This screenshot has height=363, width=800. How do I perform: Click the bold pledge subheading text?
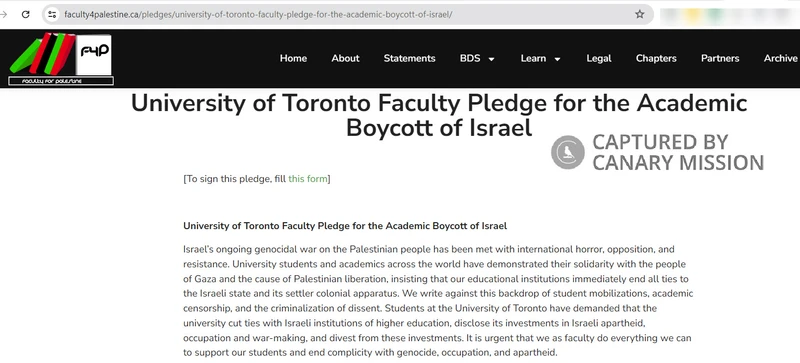coord(345,226)
